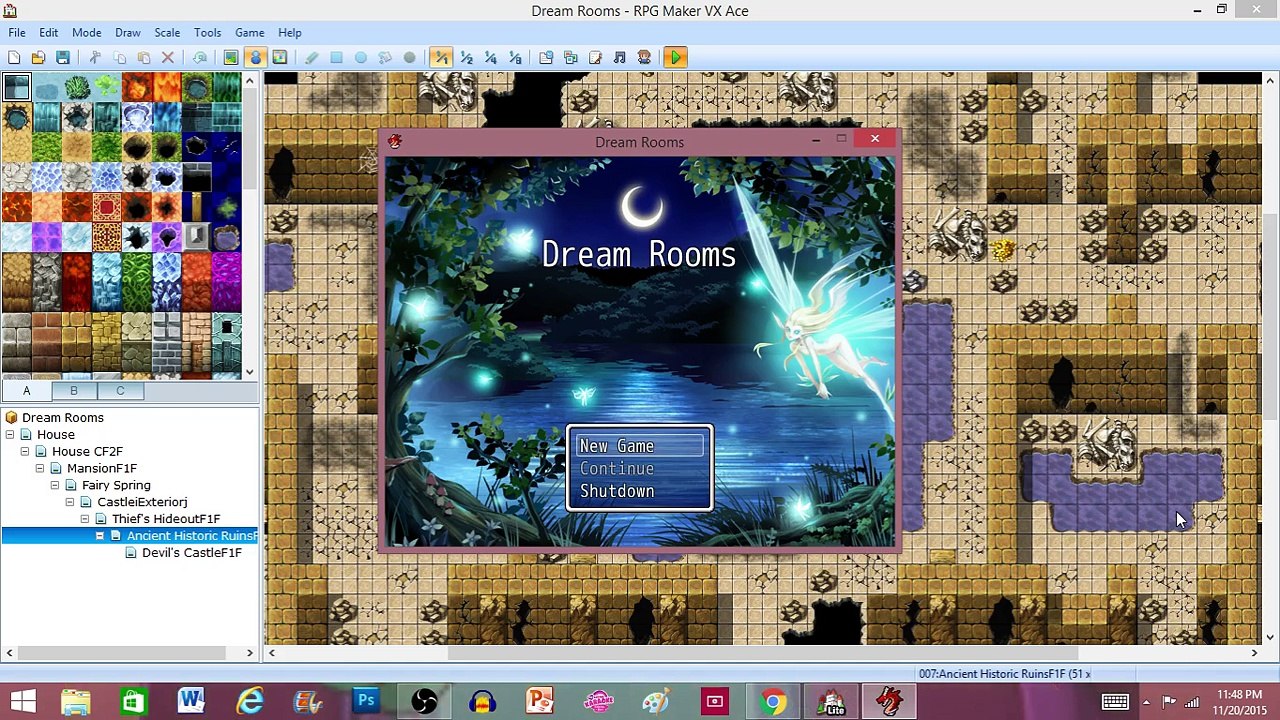
Task: Open the Tools menu
Action: [207, 32]
